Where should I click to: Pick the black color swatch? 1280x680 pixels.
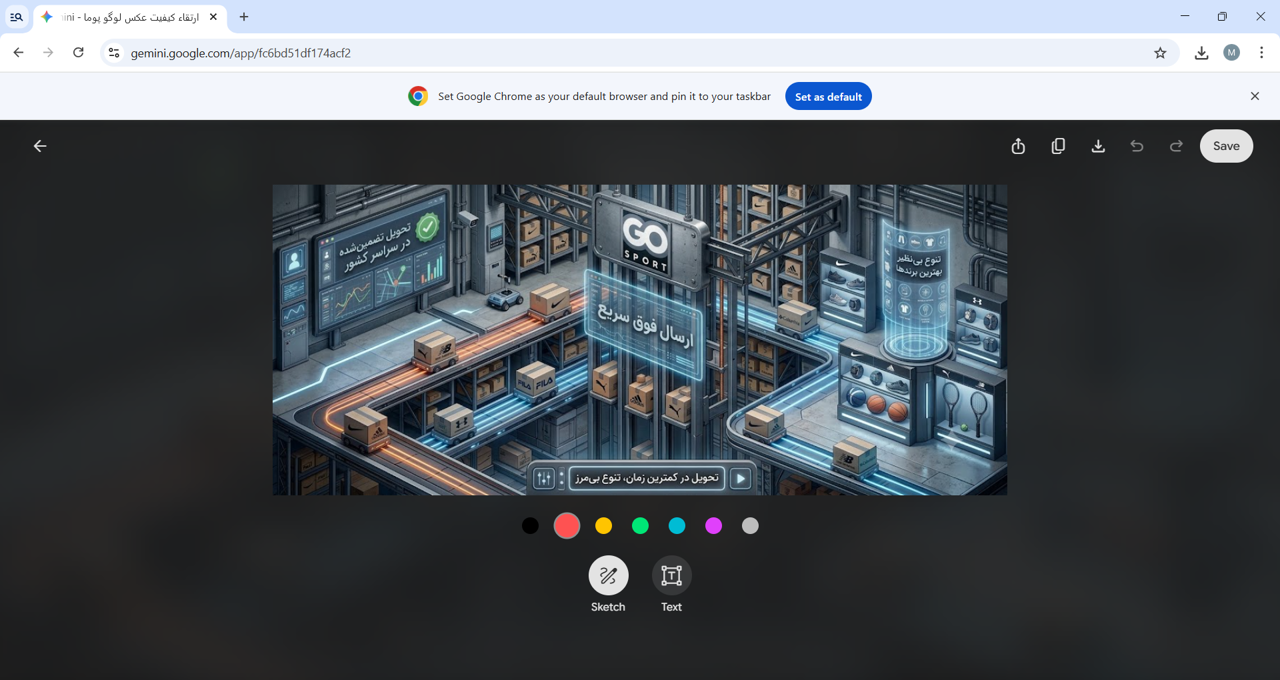(x=530, y=526)
